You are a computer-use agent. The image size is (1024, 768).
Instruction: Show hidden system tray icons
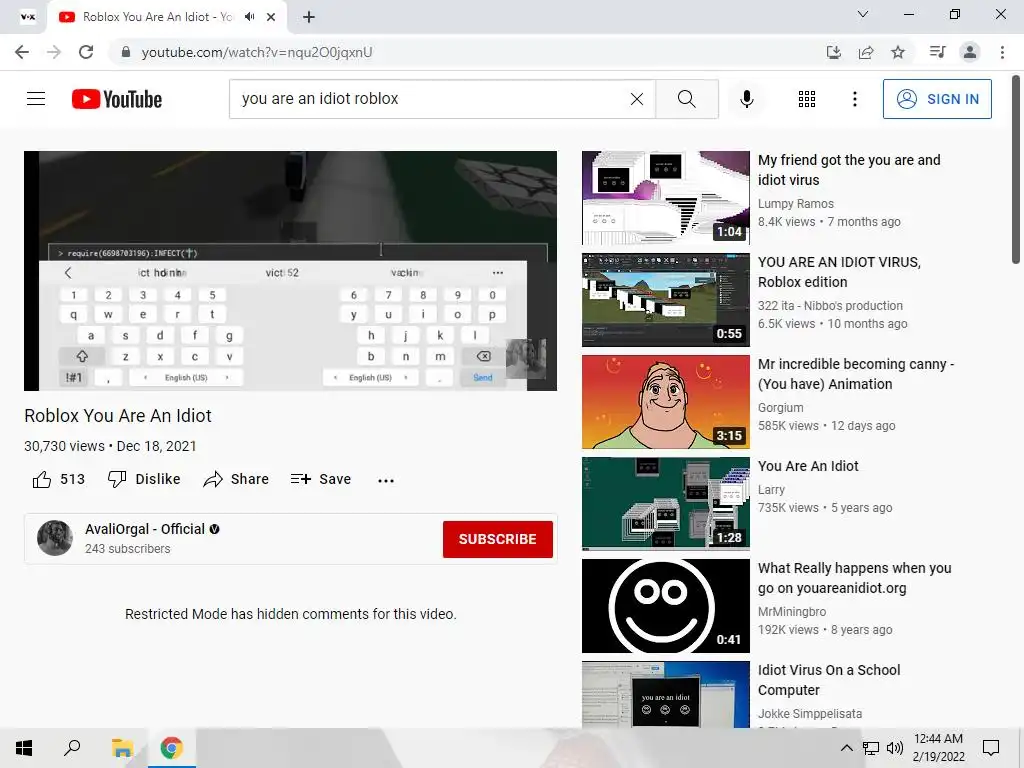(x=846, y=748)
